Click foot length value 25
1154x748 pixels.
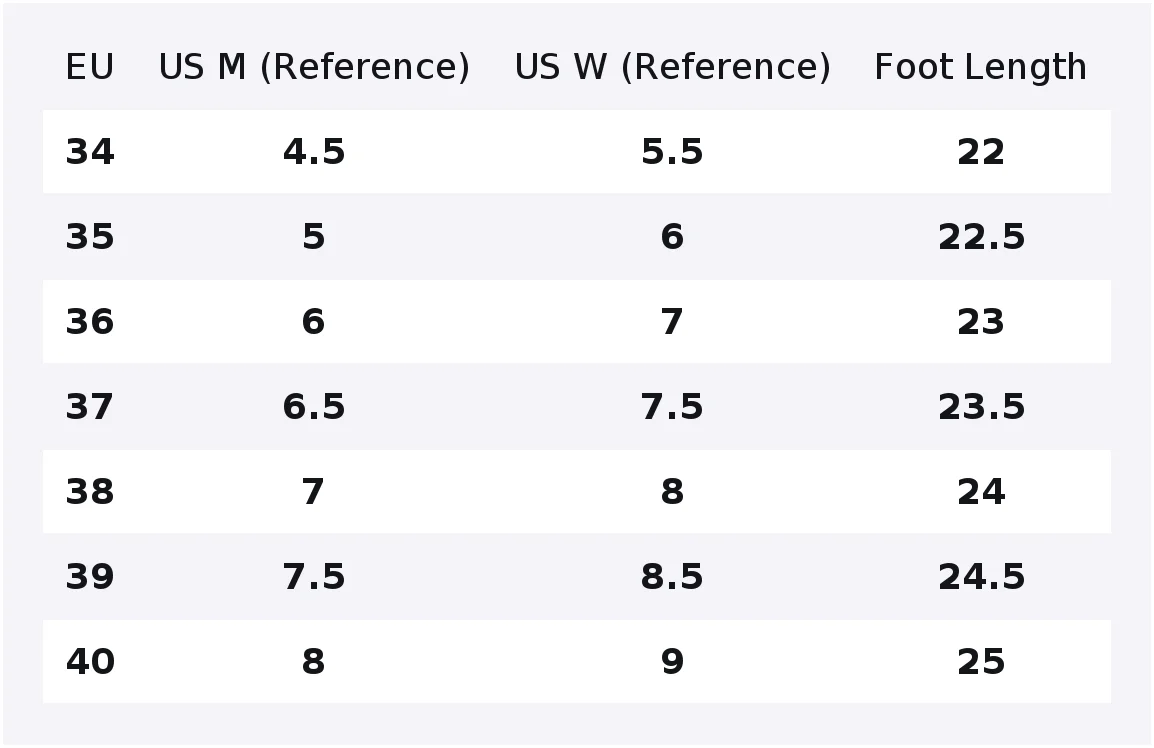click(981, 662)
